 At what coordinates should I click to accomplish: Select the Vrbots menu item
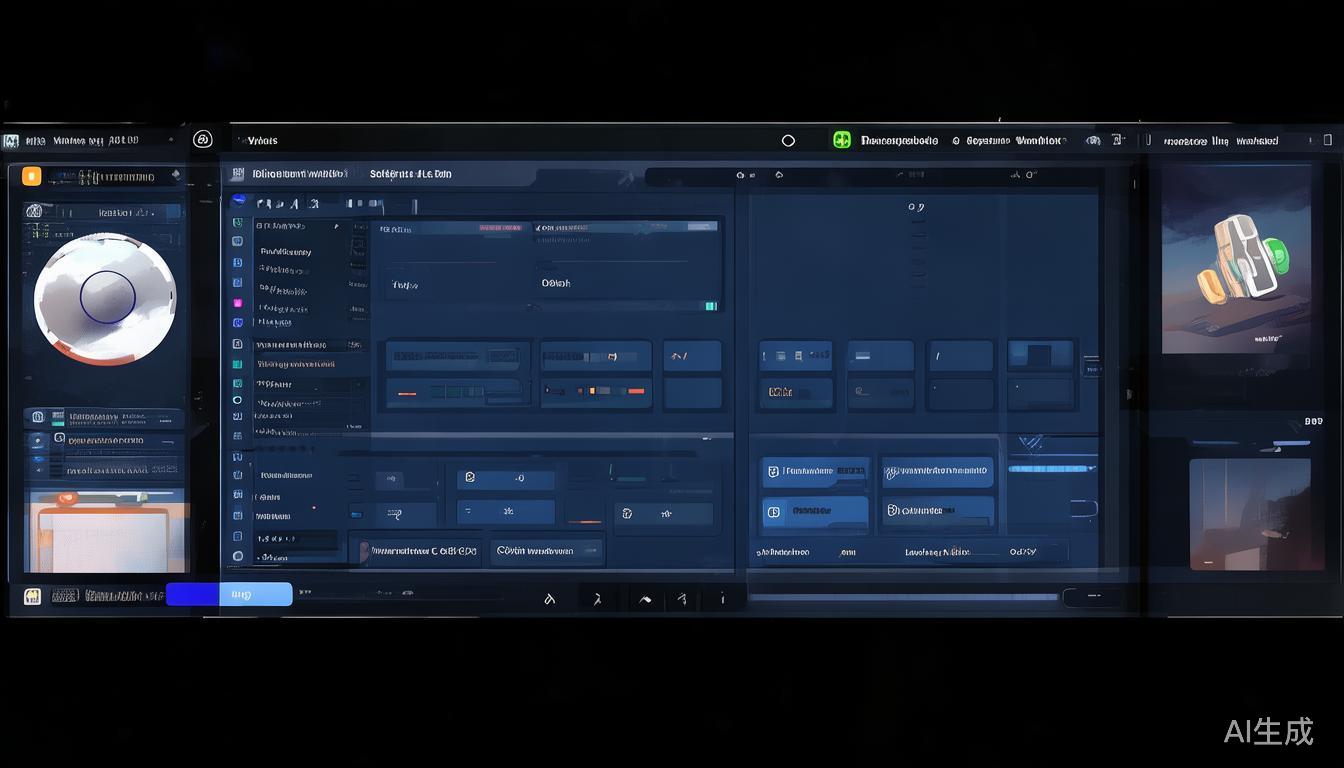pyautogui.click(x=262, y=141)
